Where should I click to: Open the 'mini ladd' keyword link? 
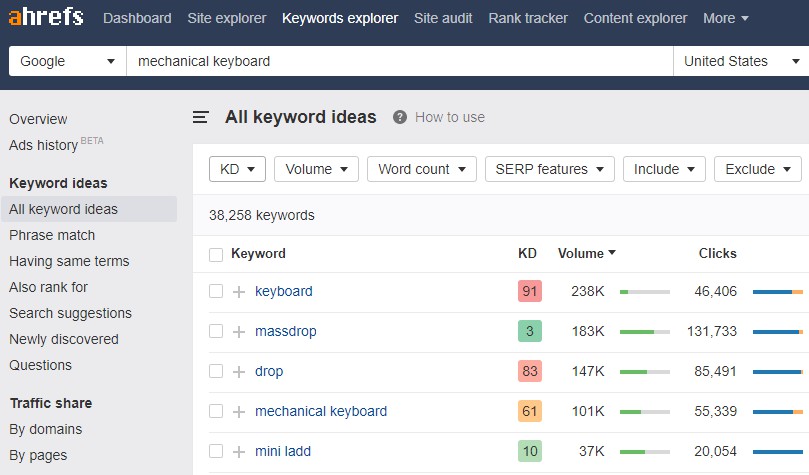click(283, 451)
